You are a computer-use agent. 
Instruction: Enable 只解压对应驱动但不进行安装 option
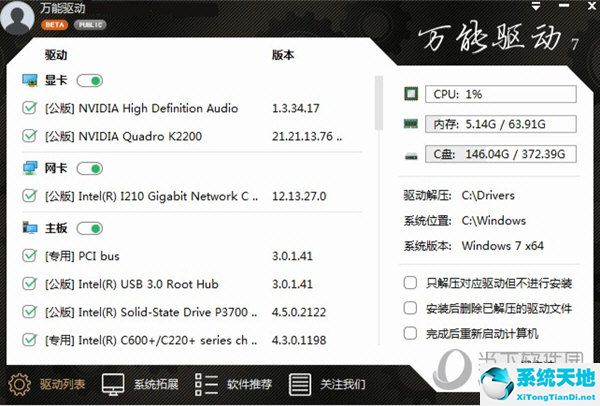[x=410, y=283]
